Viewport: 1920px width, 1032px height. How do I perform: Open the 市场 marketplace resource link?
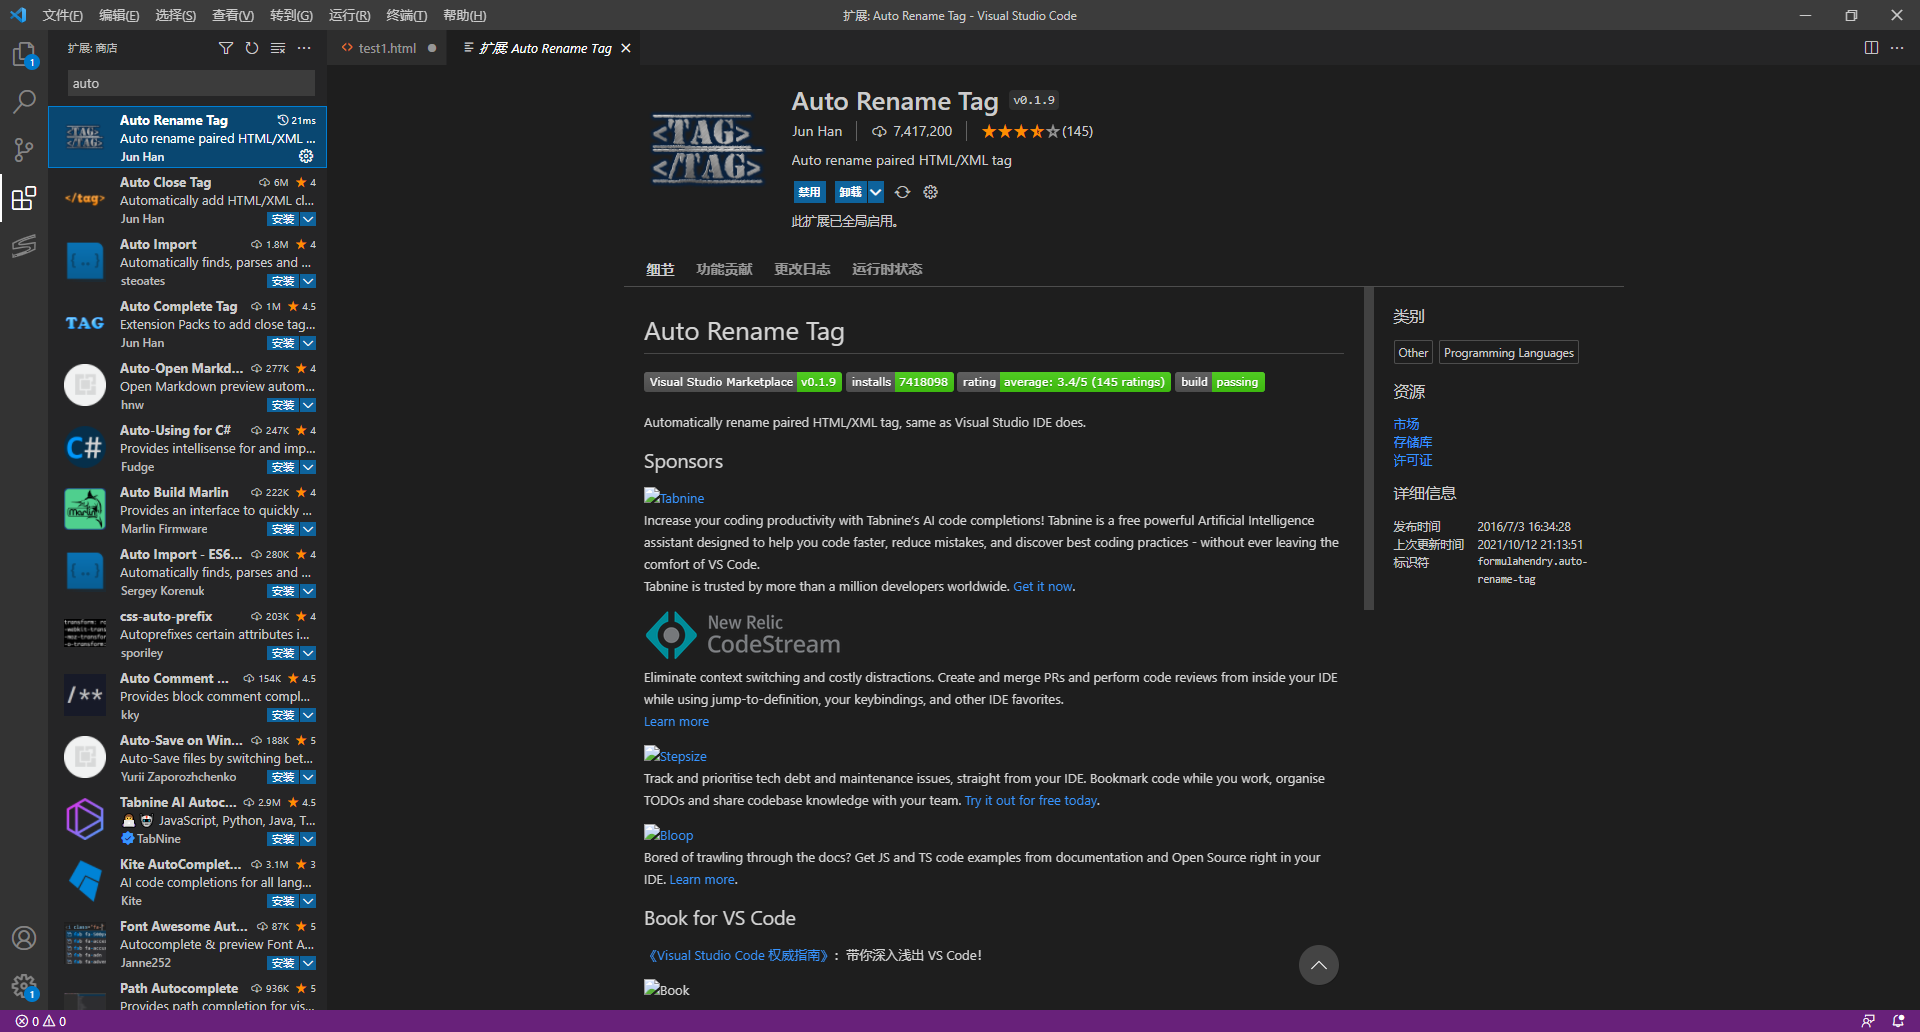[1406, 424]
